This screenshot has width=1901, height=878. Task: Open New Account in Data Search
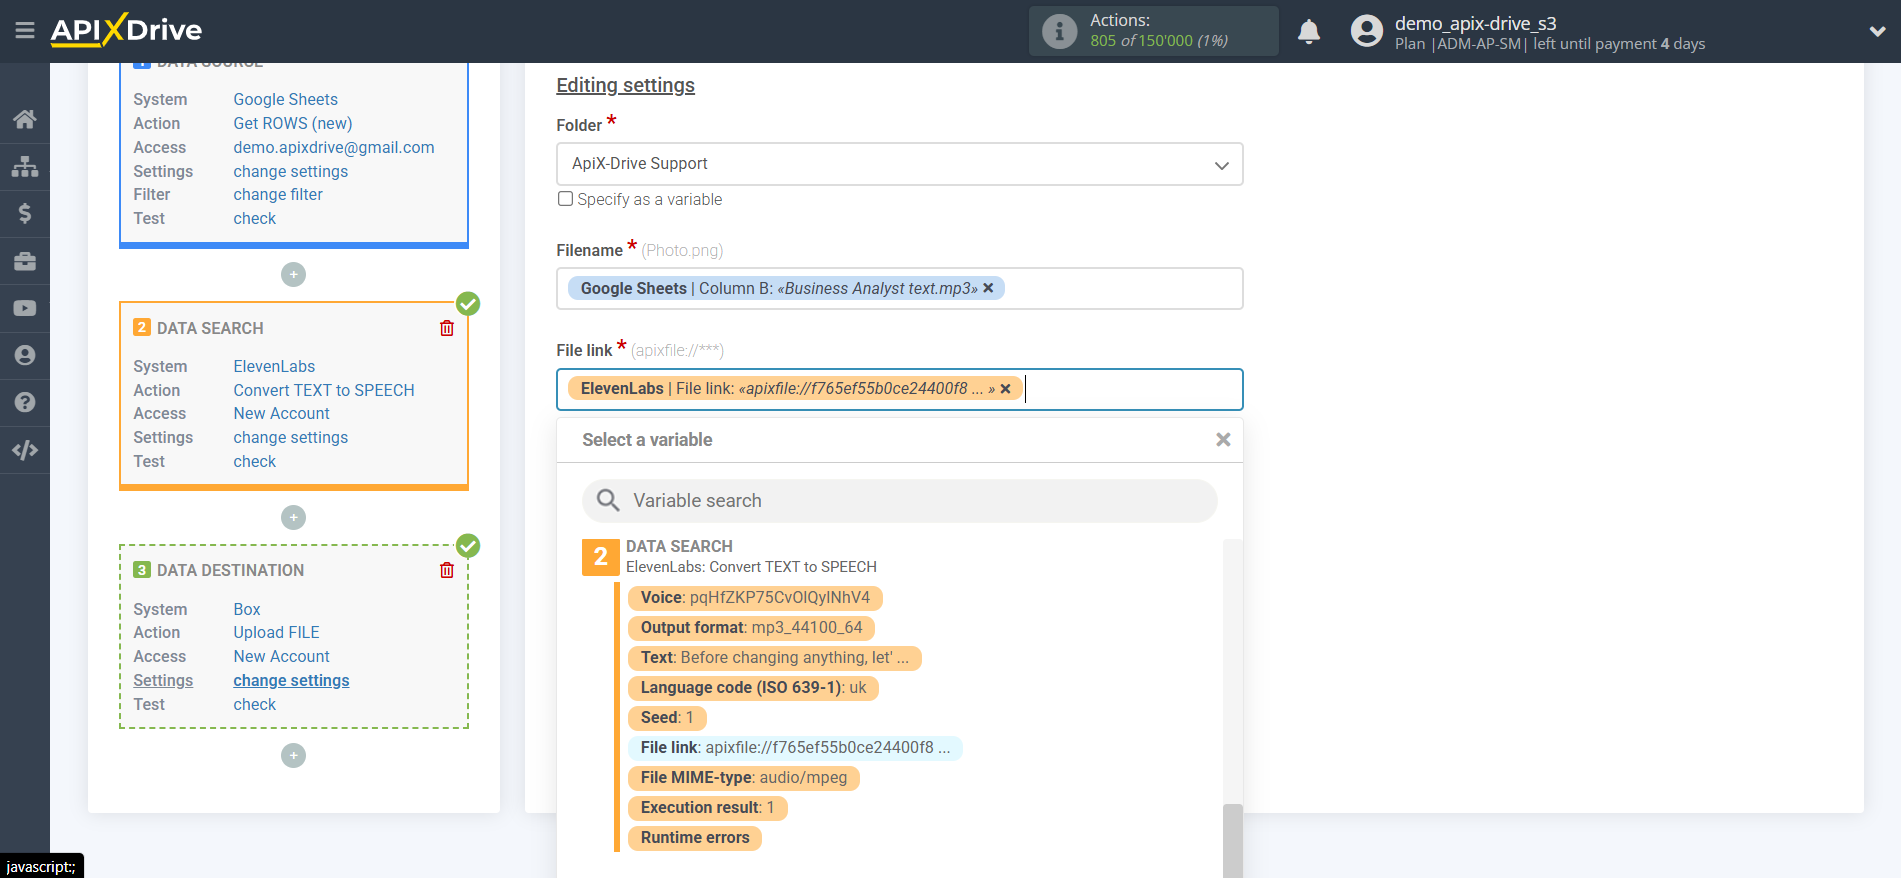coord(281,413)
